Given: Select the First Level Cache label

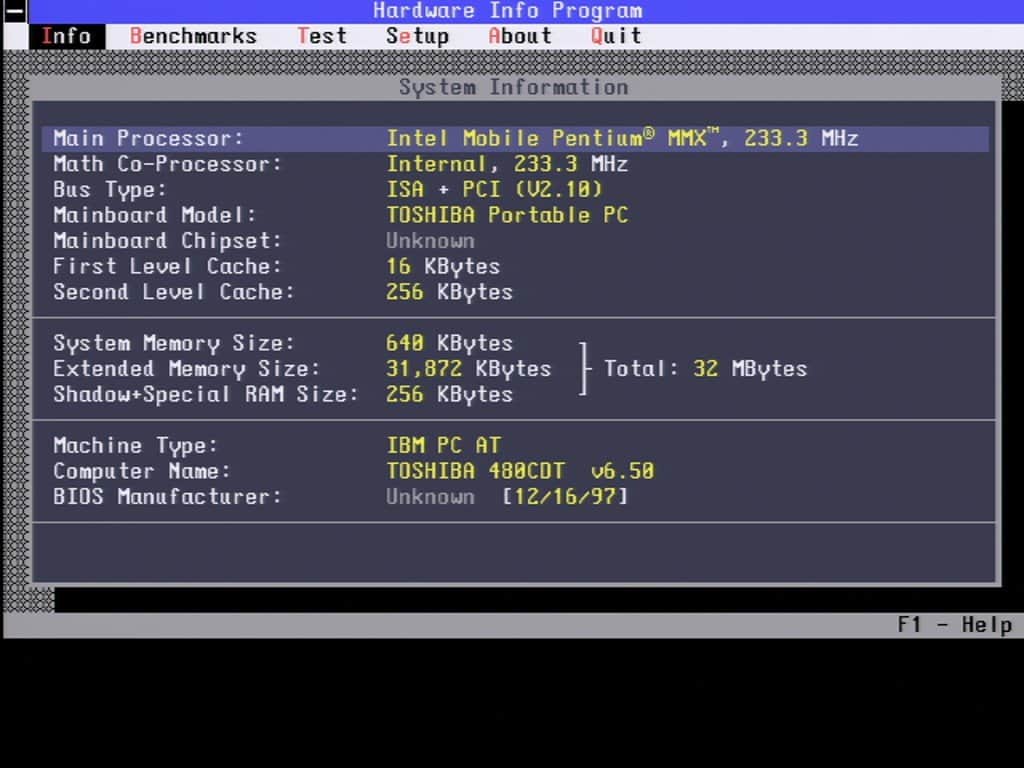Looking at the screenshot, I should [x=168, y=266].
